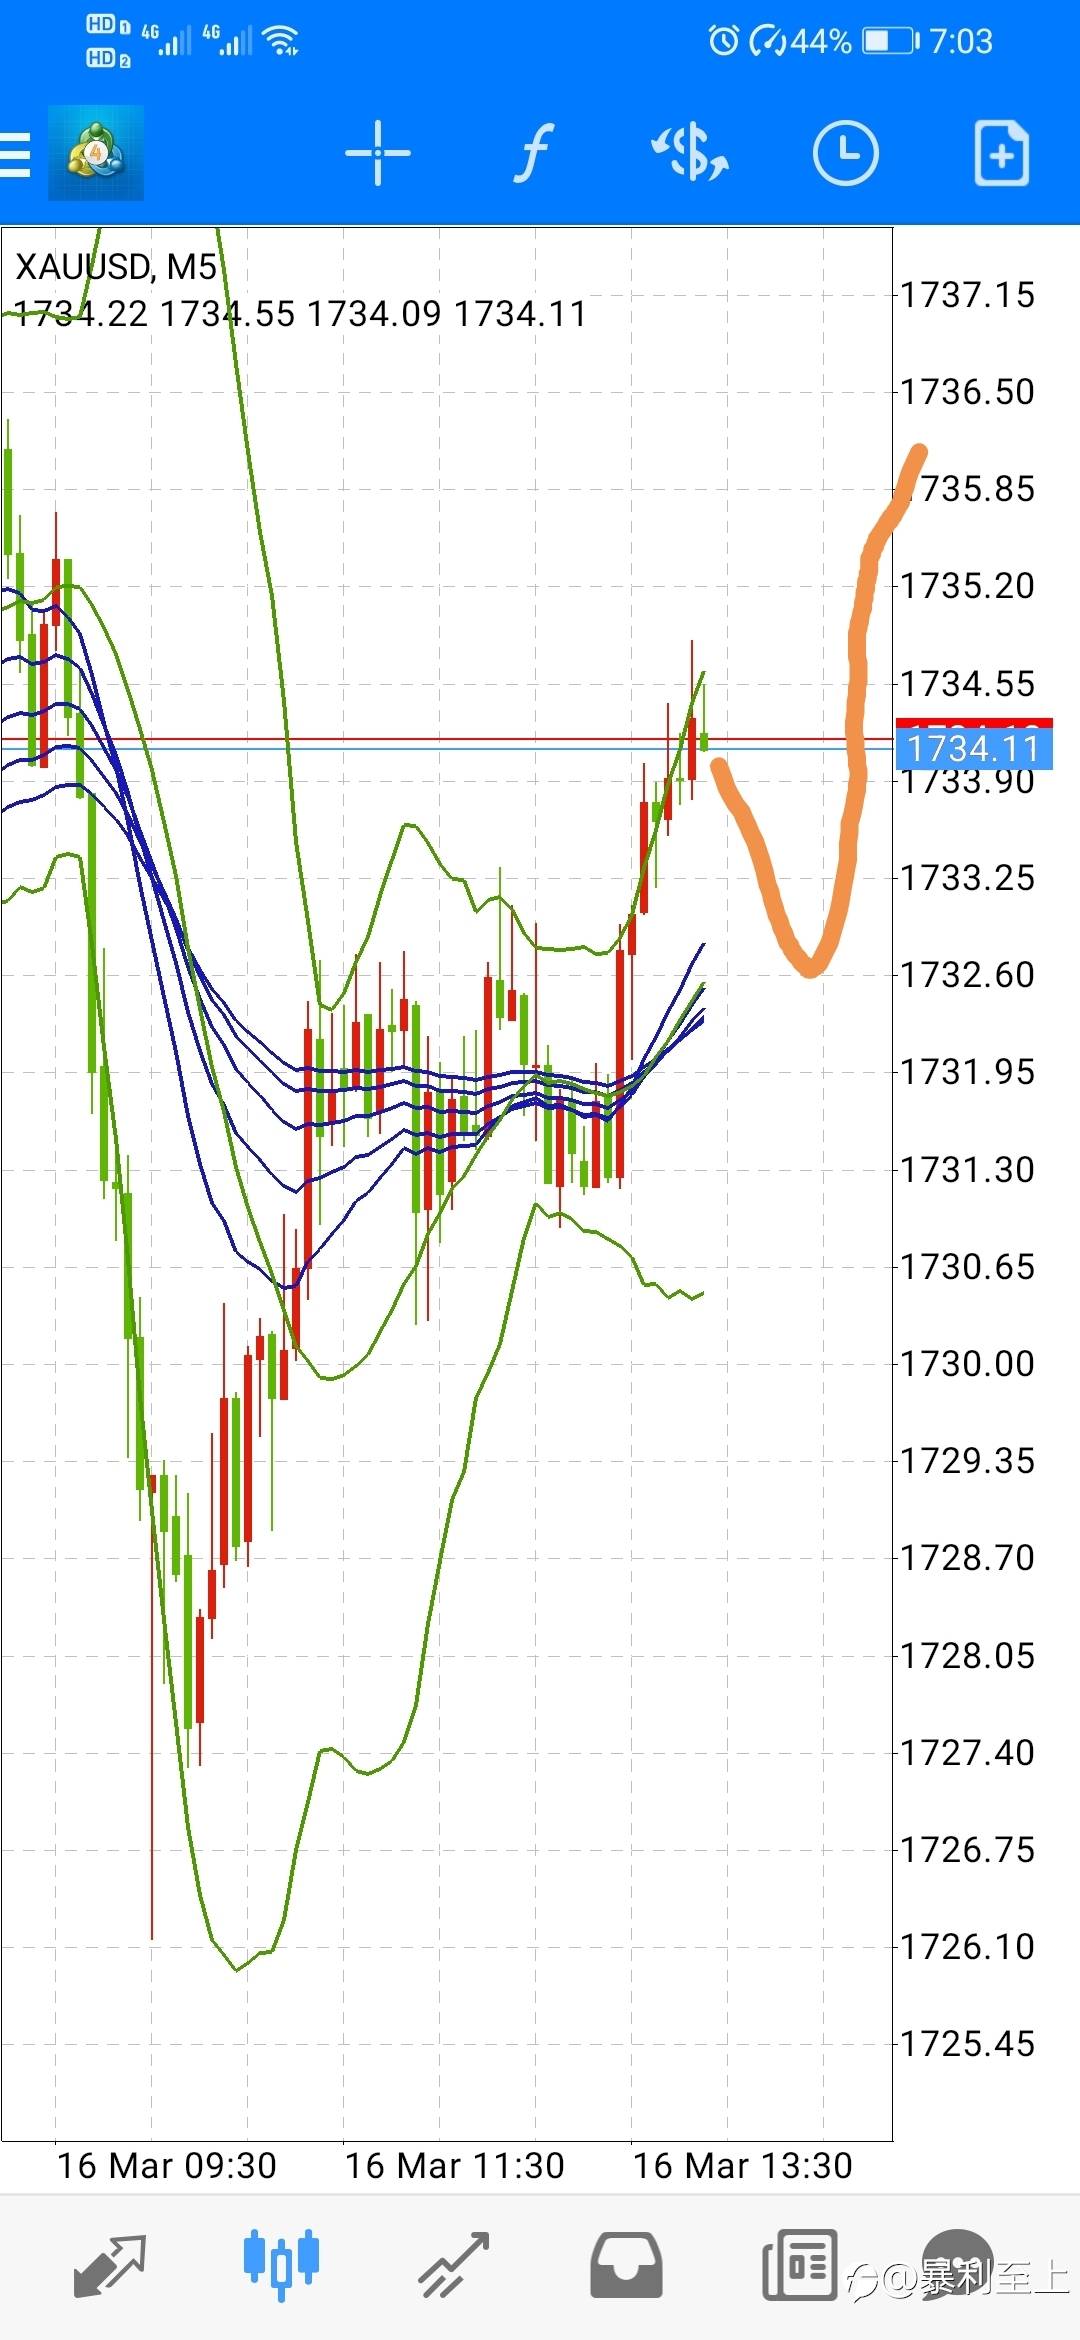This screenshot has width=1080, height=2340.
Task: Activate the crosshair cursor tool
Action: pos(377,153)
